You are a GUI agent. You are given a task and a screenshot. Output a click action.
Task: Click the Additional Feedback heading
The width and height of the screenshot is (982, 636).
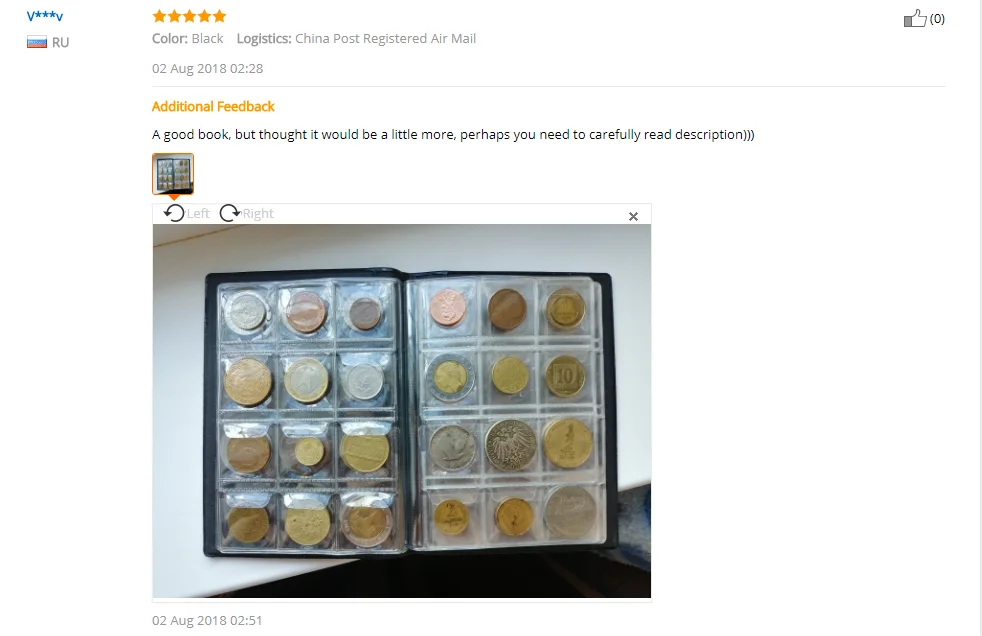[x=213, y=106]
